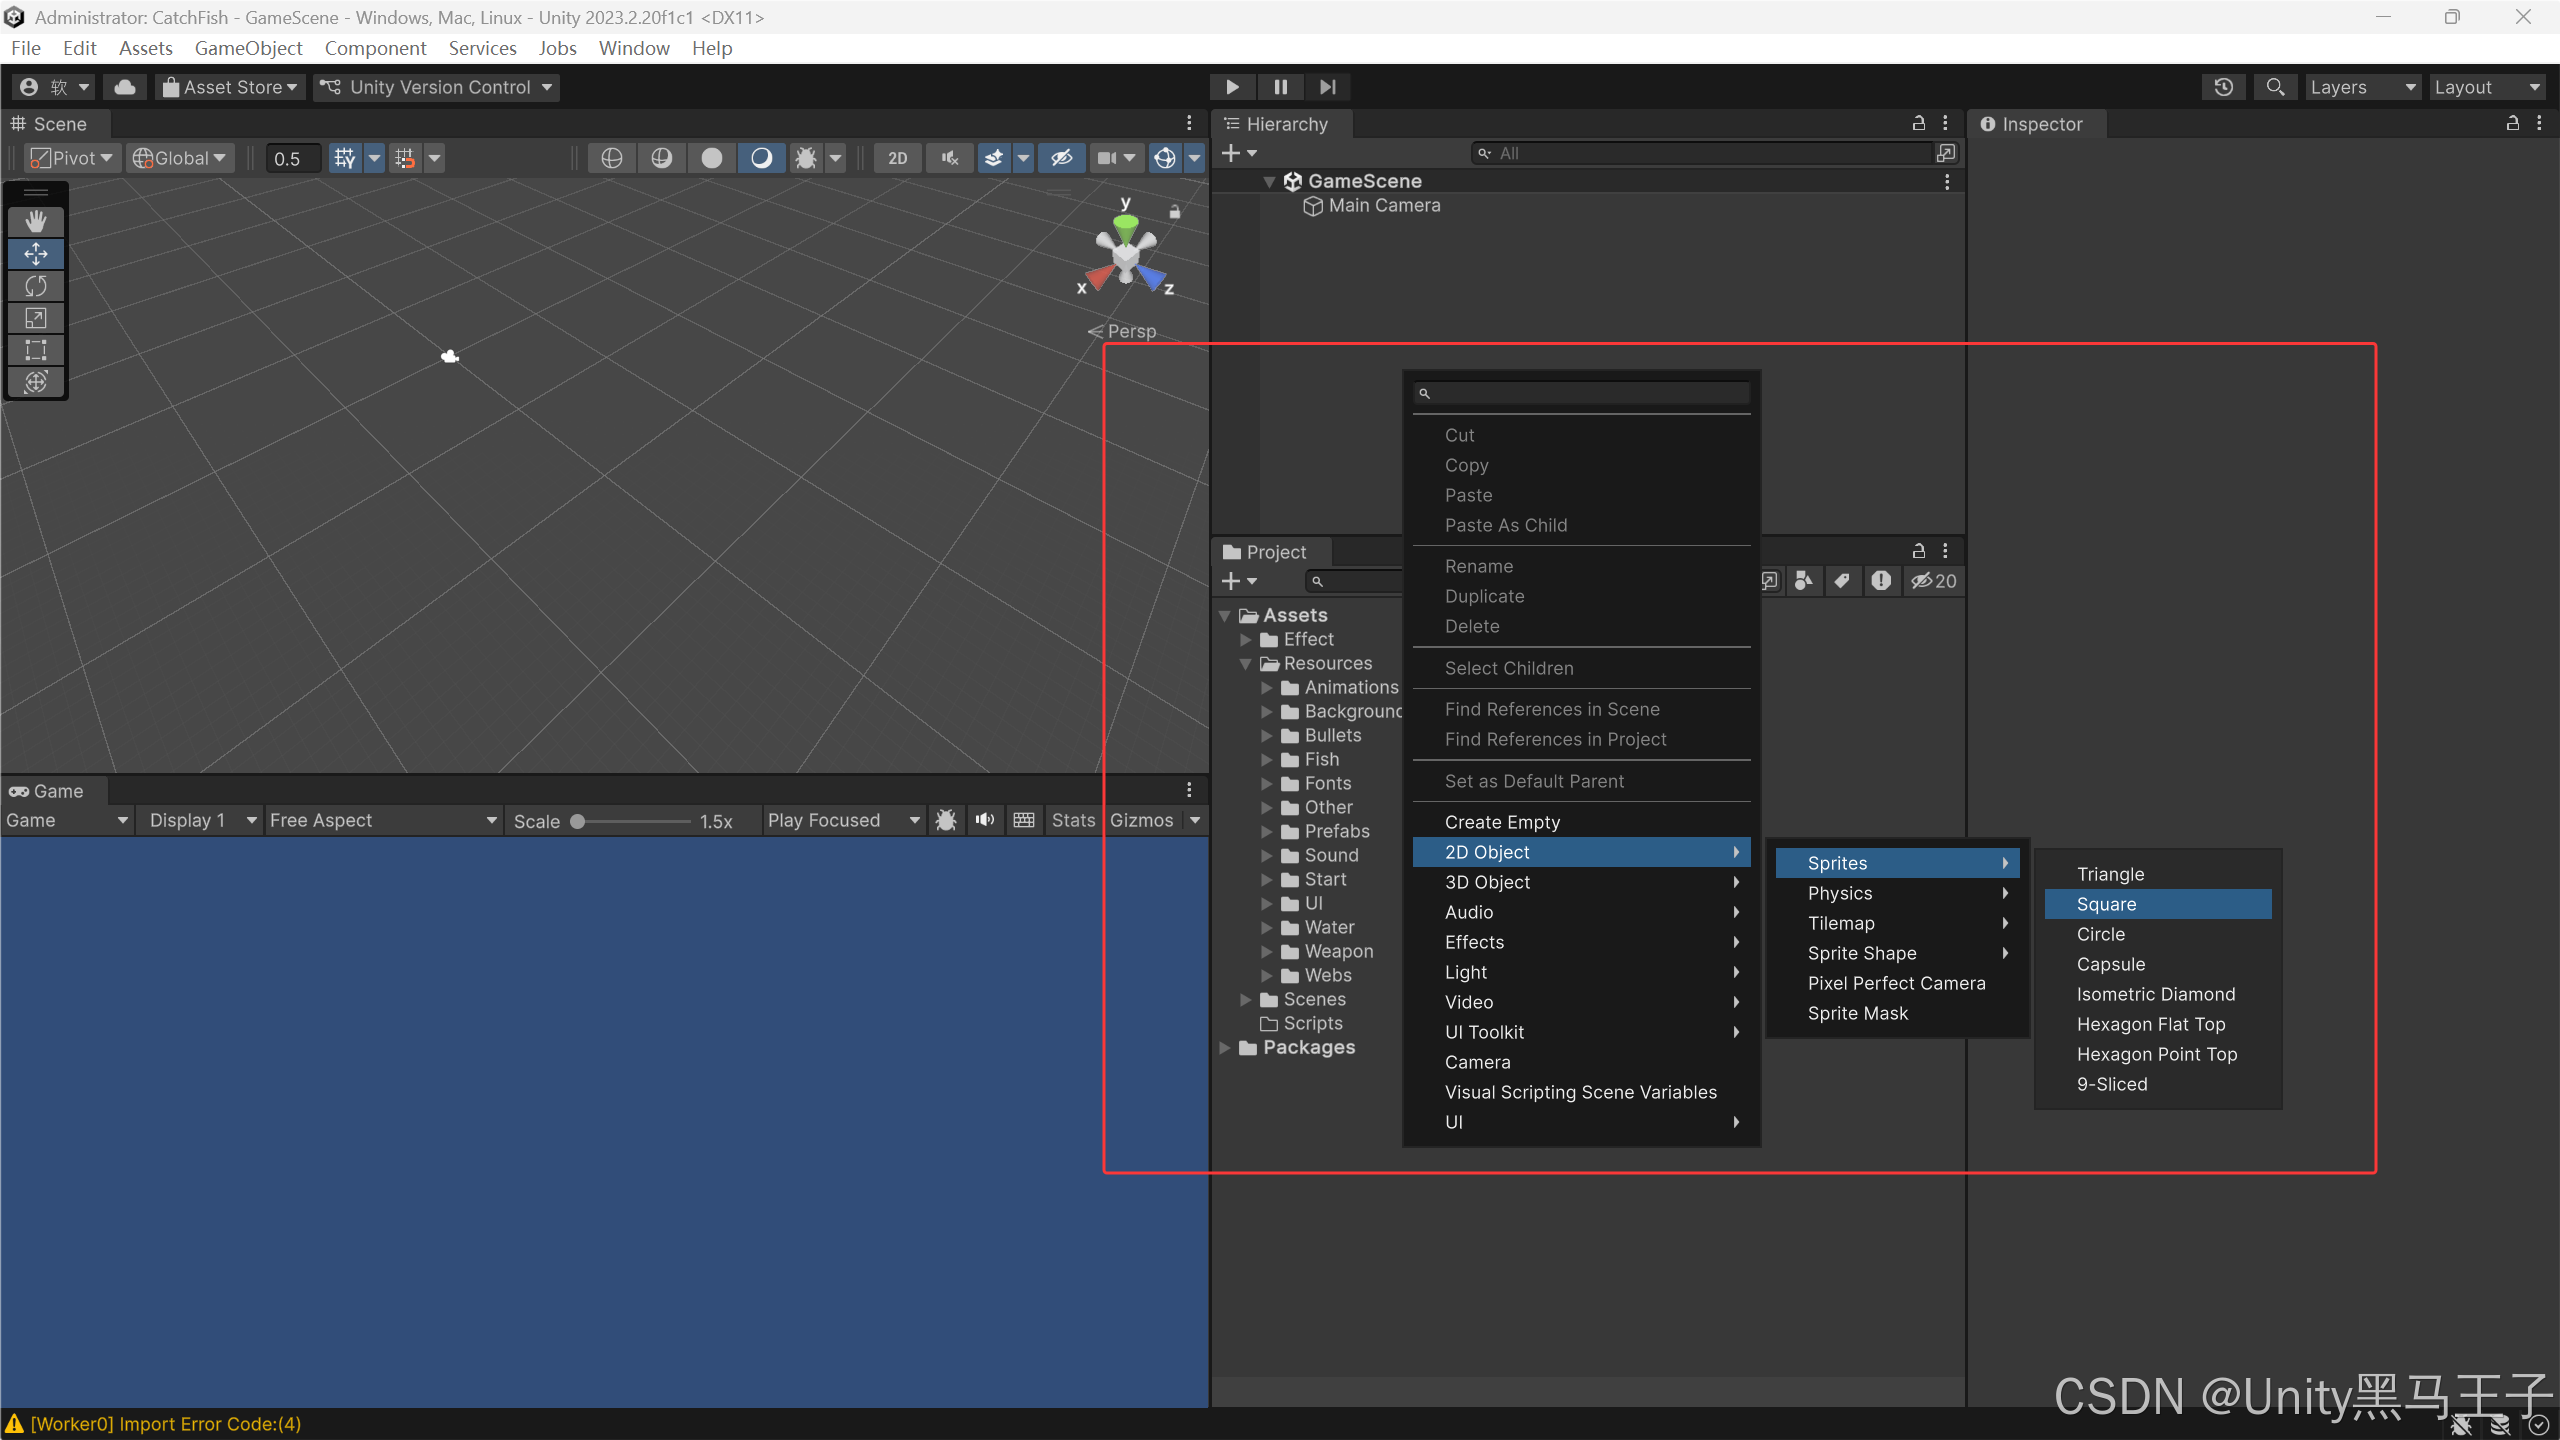
Task: Open Undo History icon
Action: 2223,87
